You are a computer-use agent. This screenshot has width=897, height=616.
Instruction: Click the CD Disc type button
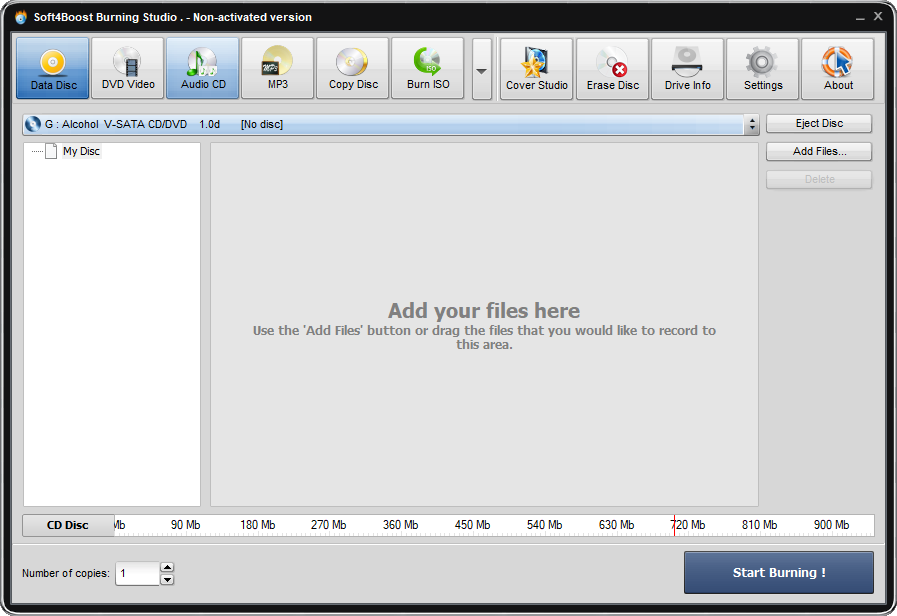(68, 525)
